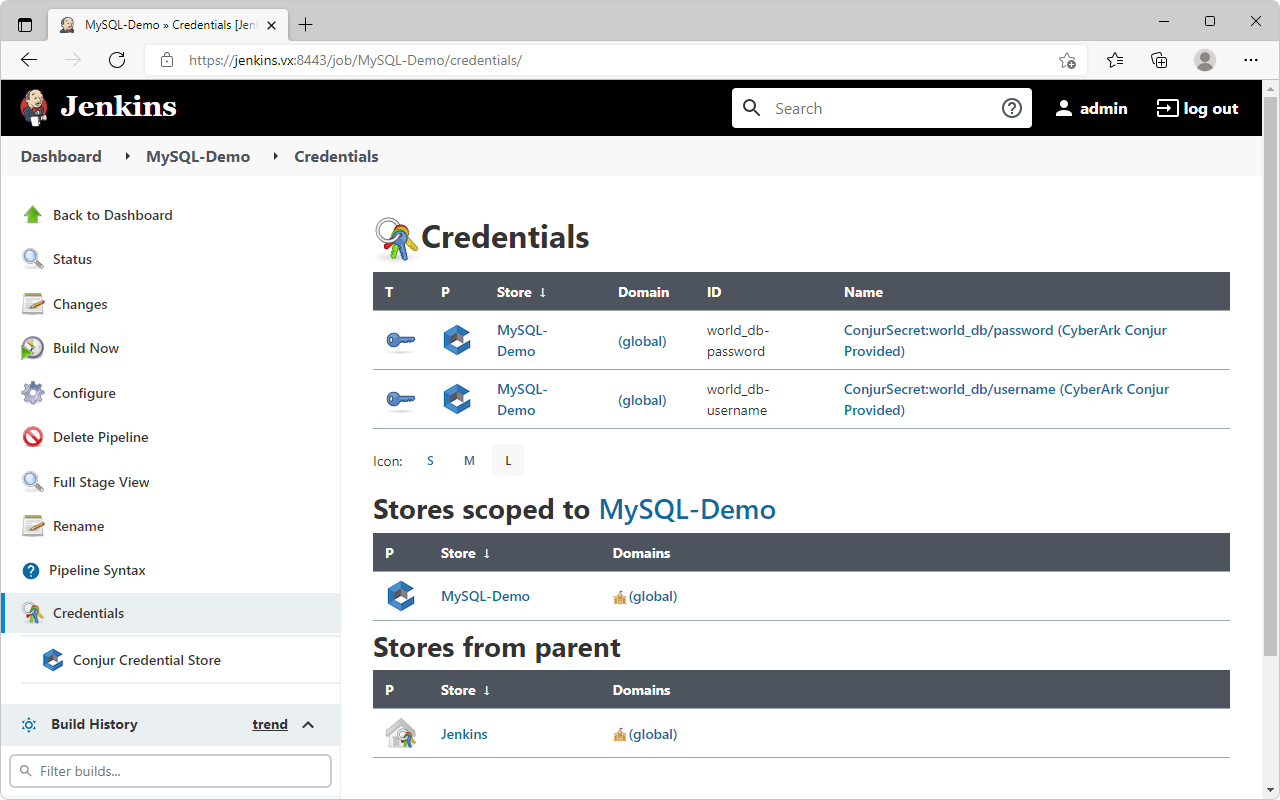Screen dimensions: 1280x800
Task: Open MySQL-Demo link in heading Stores scoped to
Action: [x=687, y=510]
